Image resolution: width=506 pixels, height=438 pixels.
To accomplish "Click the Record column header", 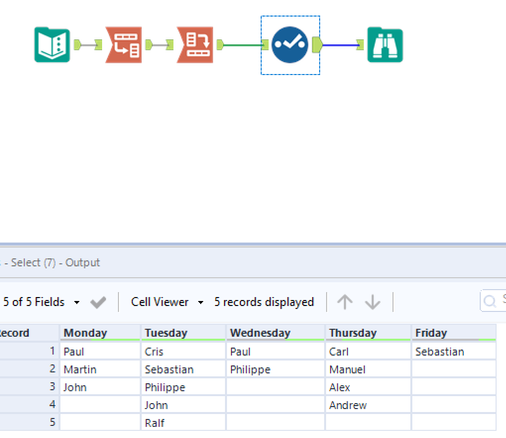I will (x=29, y=333).
